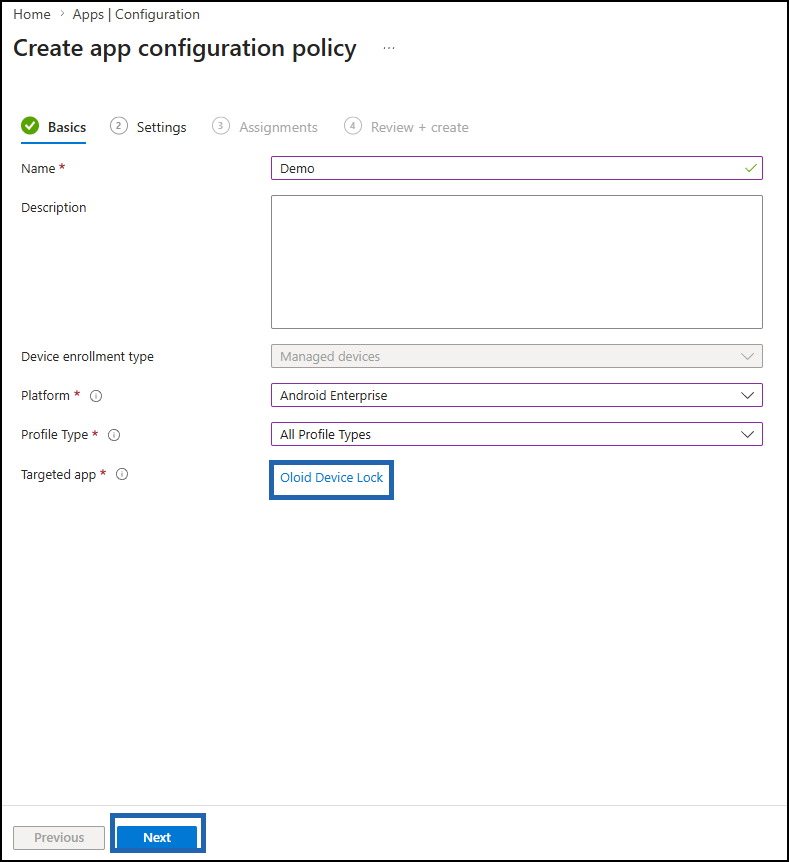Screen dimensions: 789x862
Task: Click the step 3 circle icon
Action: 221,126
